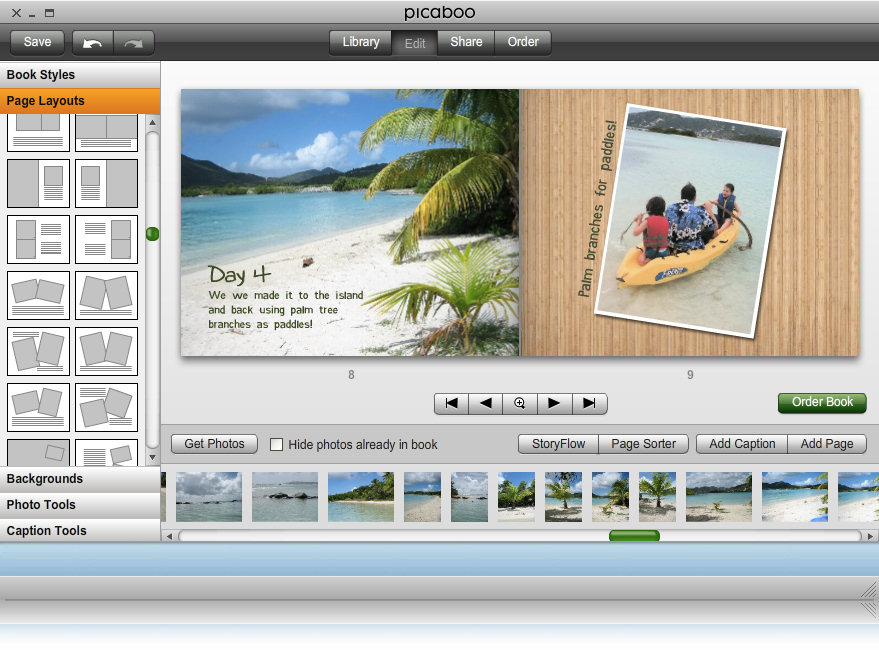Select the cloudy sky over sea photo thumbnail
The image size is (879, 650).
(x=209, y=497)
